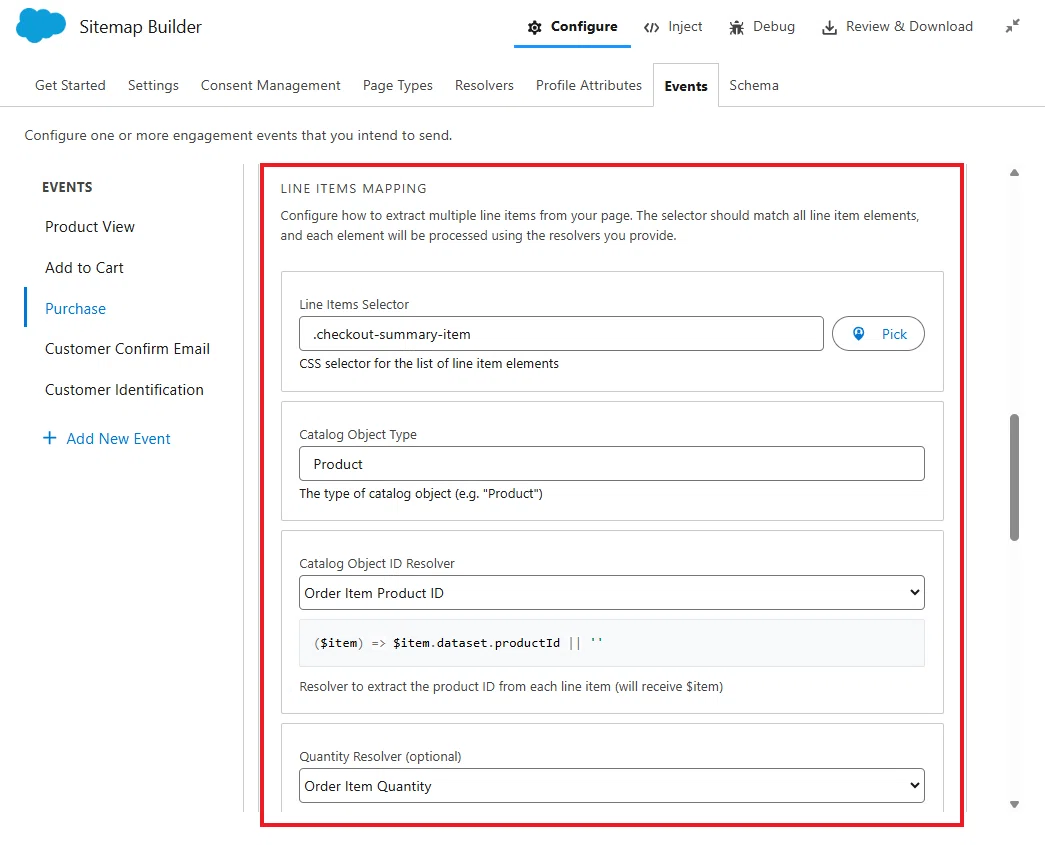Click the "Configure one or more engagement events" text

pos(238,135)
